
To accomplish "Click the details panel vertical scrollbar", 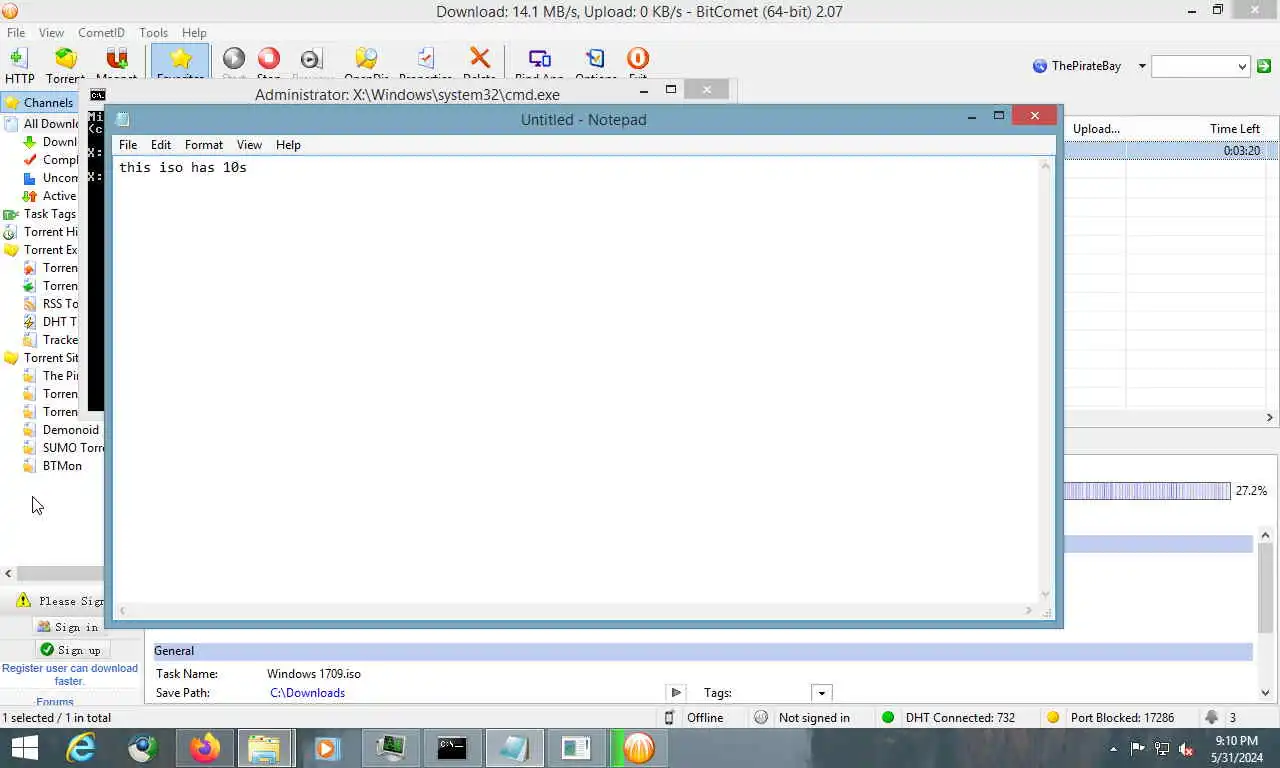I will click(x=1265, y=590).
